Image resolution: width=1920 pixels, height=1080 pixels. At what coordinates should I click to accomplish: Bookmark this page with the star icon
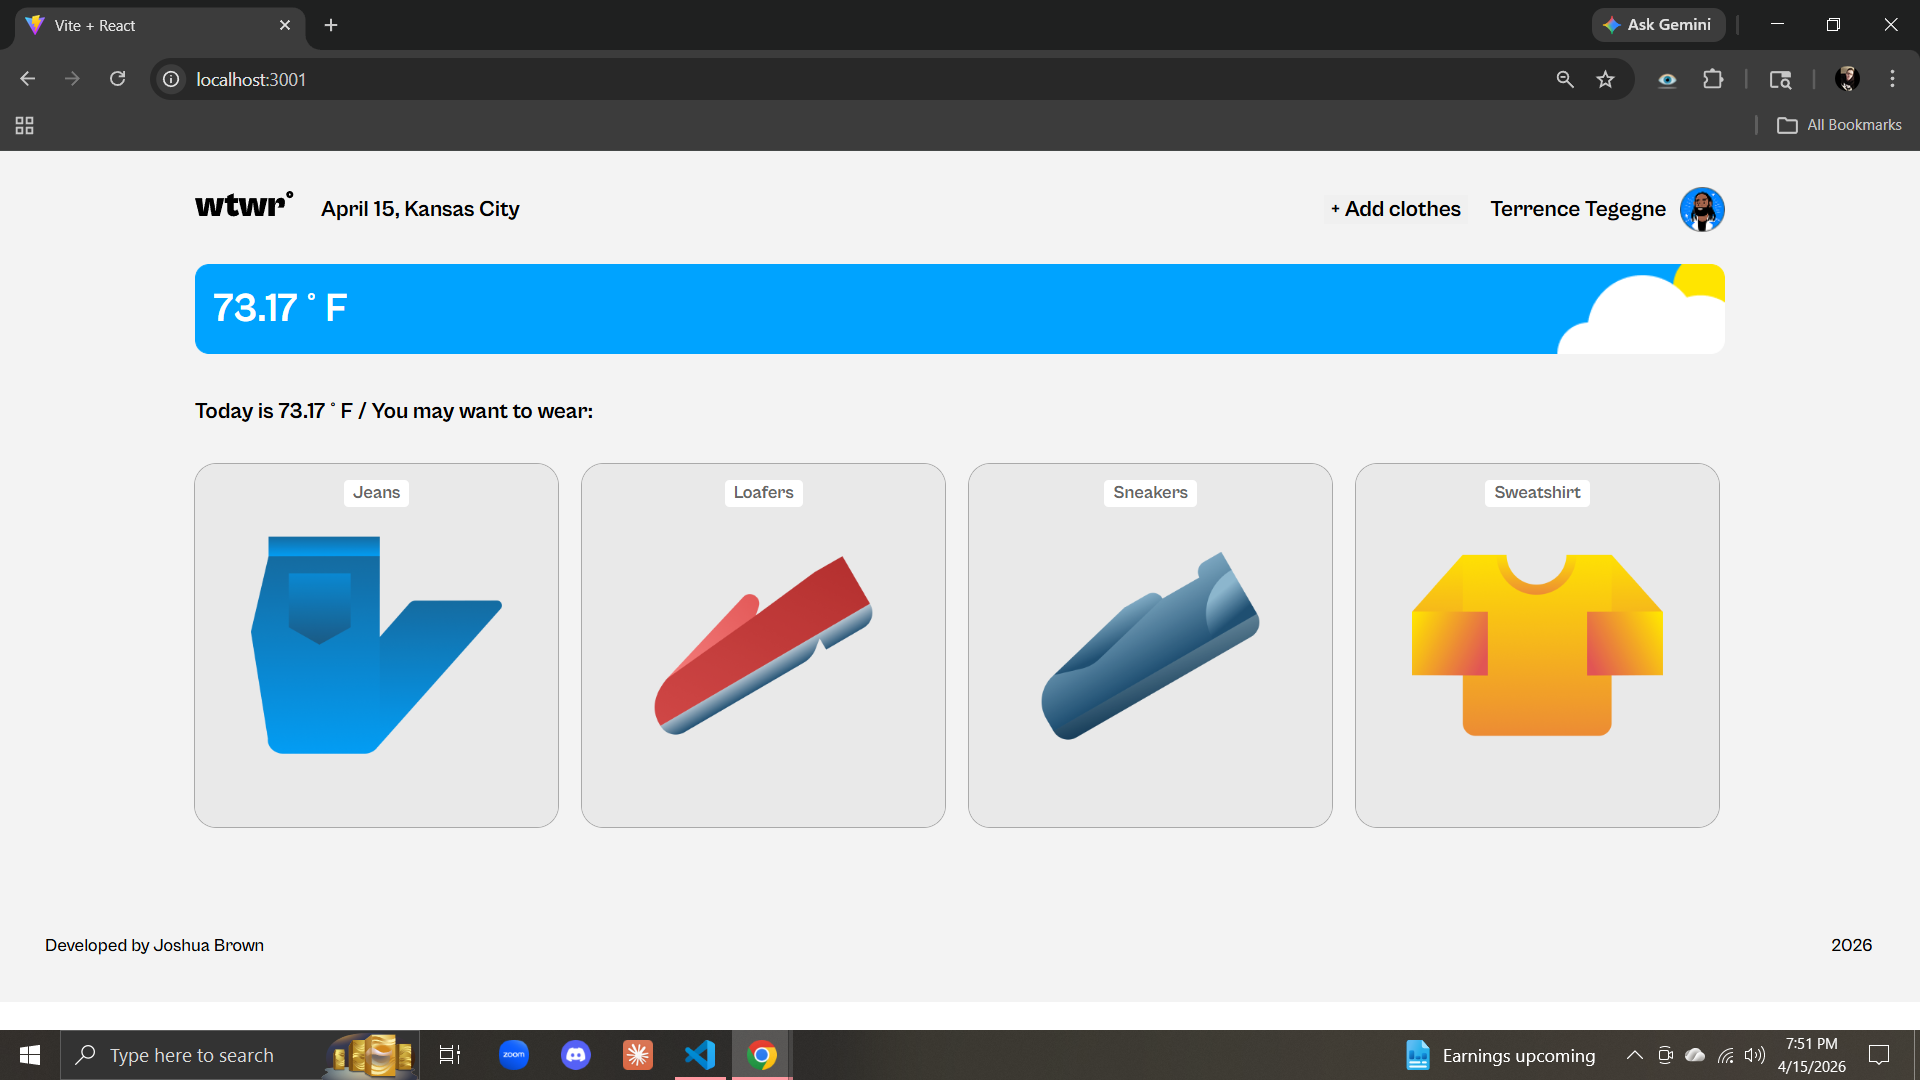[x=1605, y=79]
